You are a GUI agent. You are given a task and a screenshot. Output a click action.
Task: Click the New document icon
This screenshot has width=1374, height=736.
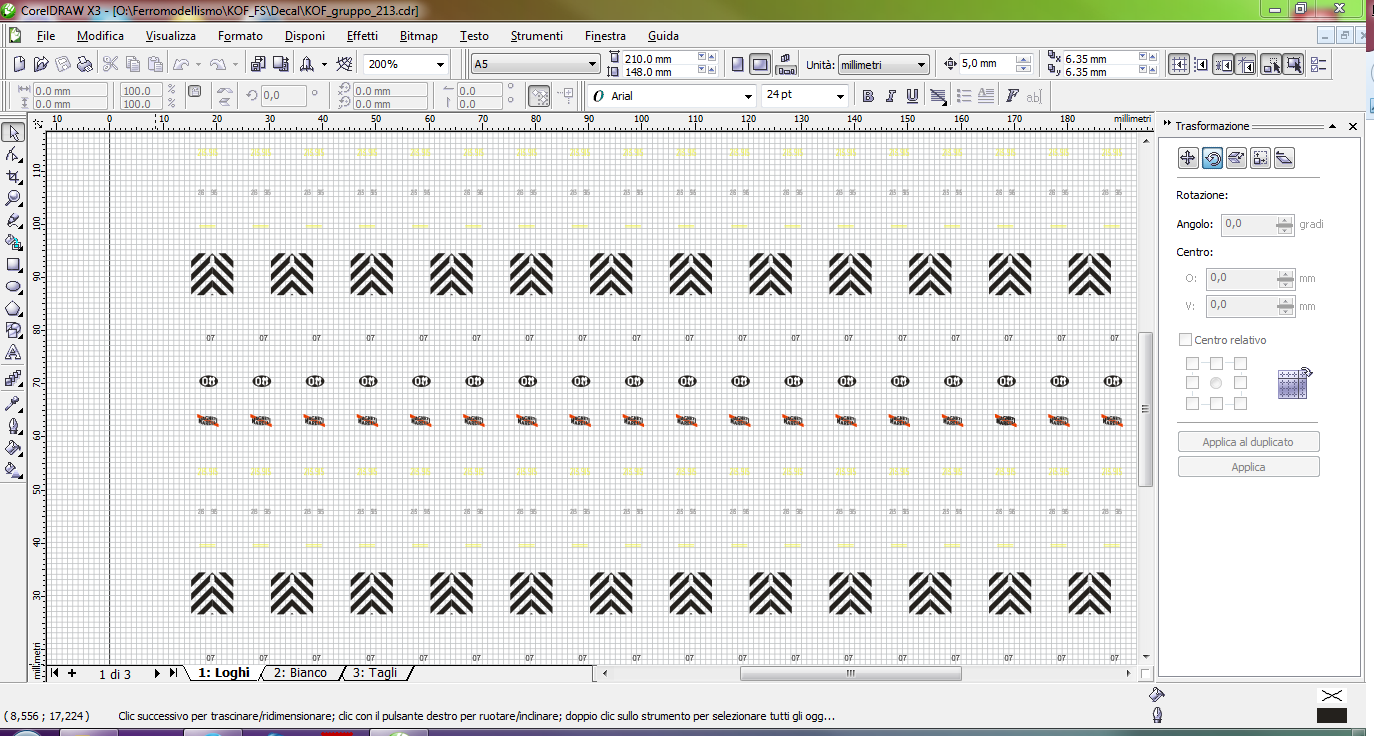(x=18, y=64)
